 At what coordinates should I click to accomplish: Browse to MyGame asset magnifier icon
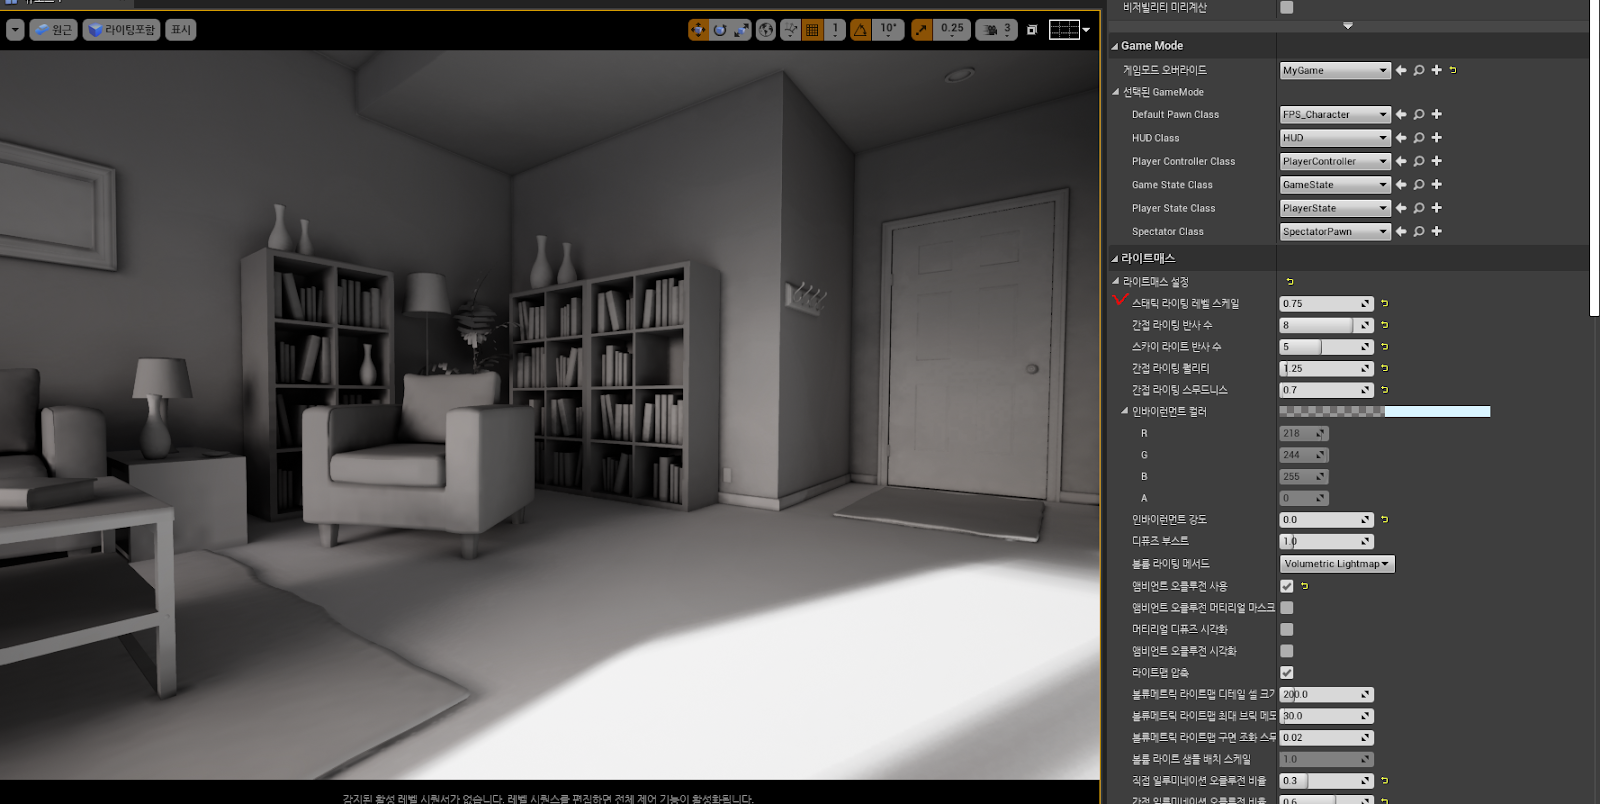point(1419,70)
